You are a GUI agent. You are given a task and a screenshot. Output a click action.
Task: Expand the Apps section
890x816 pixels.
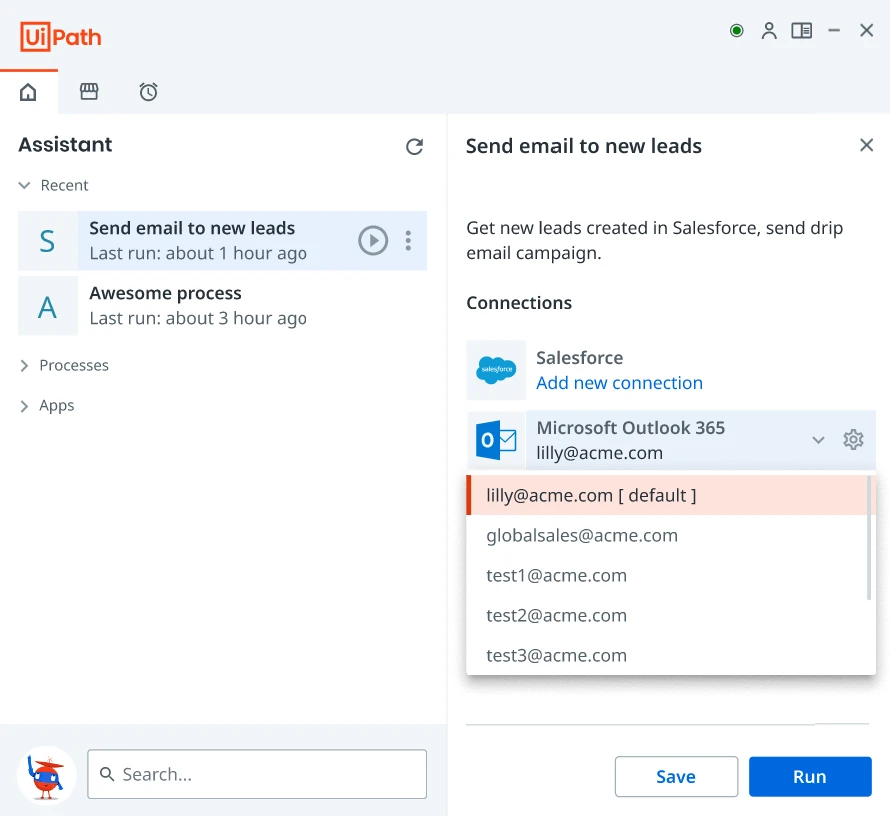[24, 406]
